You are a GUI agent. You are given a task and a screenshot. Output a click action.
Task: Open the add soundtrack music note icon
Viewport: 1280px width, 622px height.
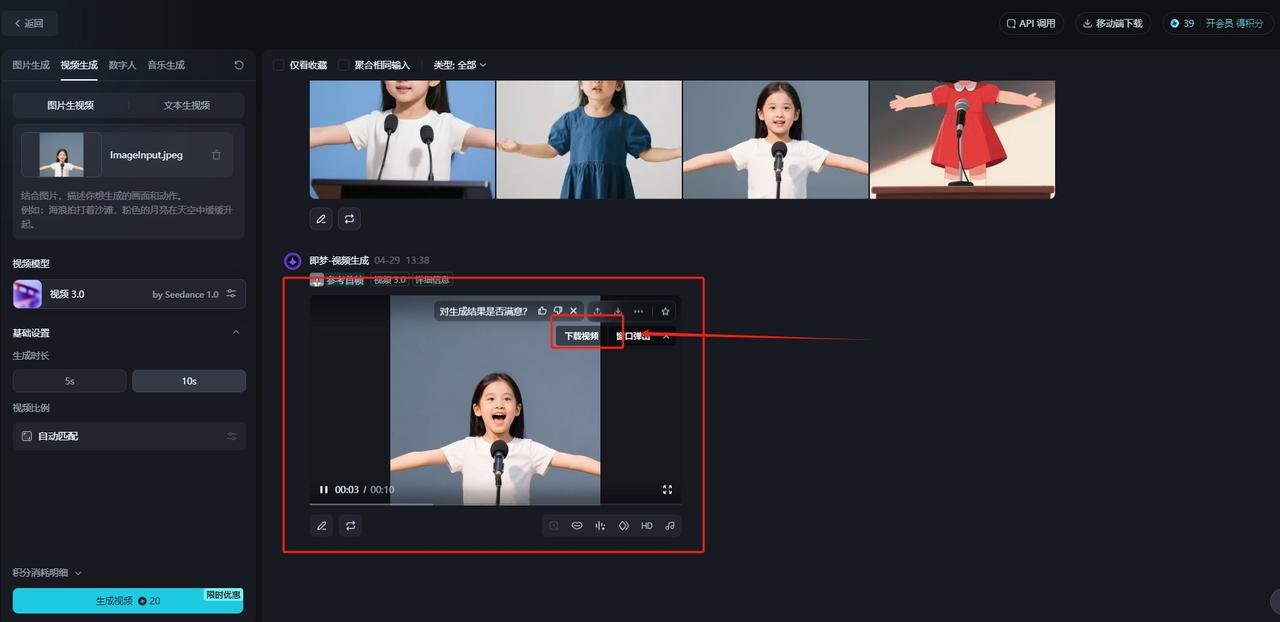click(x=669, y=525)
